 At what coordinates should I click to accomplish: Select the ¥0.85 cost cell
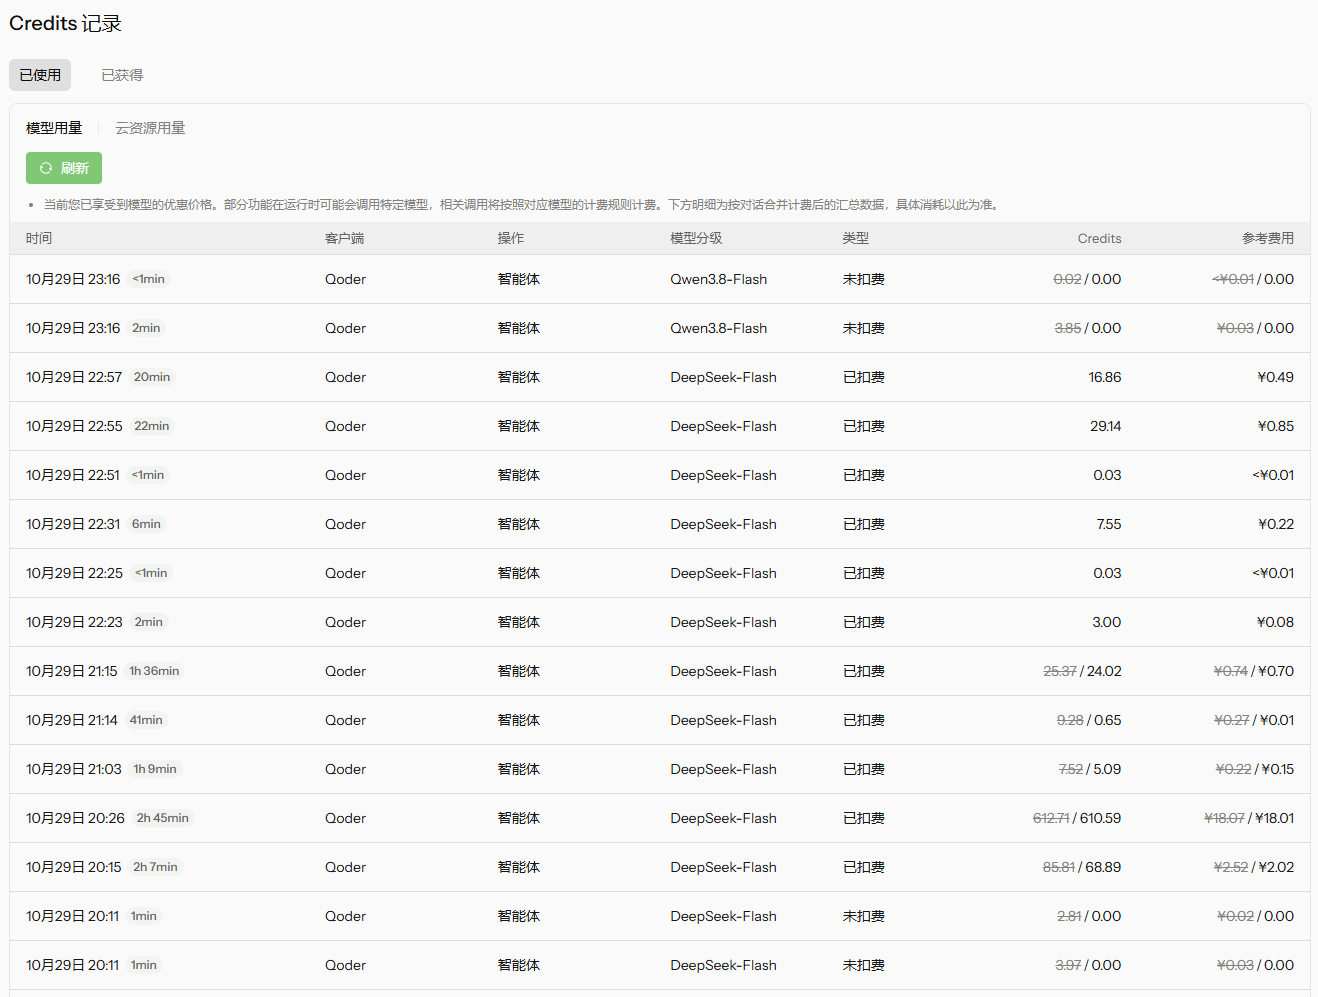[x=1275, y=426]
